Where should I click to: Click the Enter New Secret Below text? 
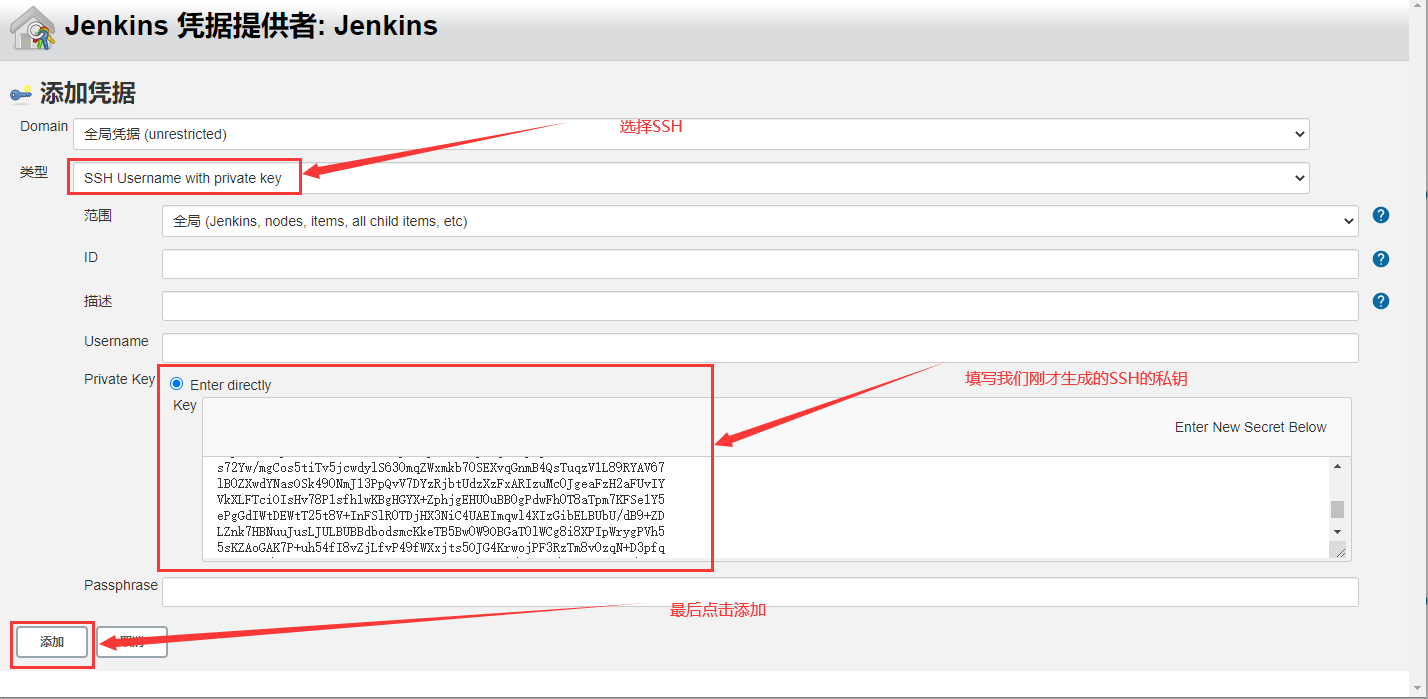pyautogui.click(x=1250, y=427)
